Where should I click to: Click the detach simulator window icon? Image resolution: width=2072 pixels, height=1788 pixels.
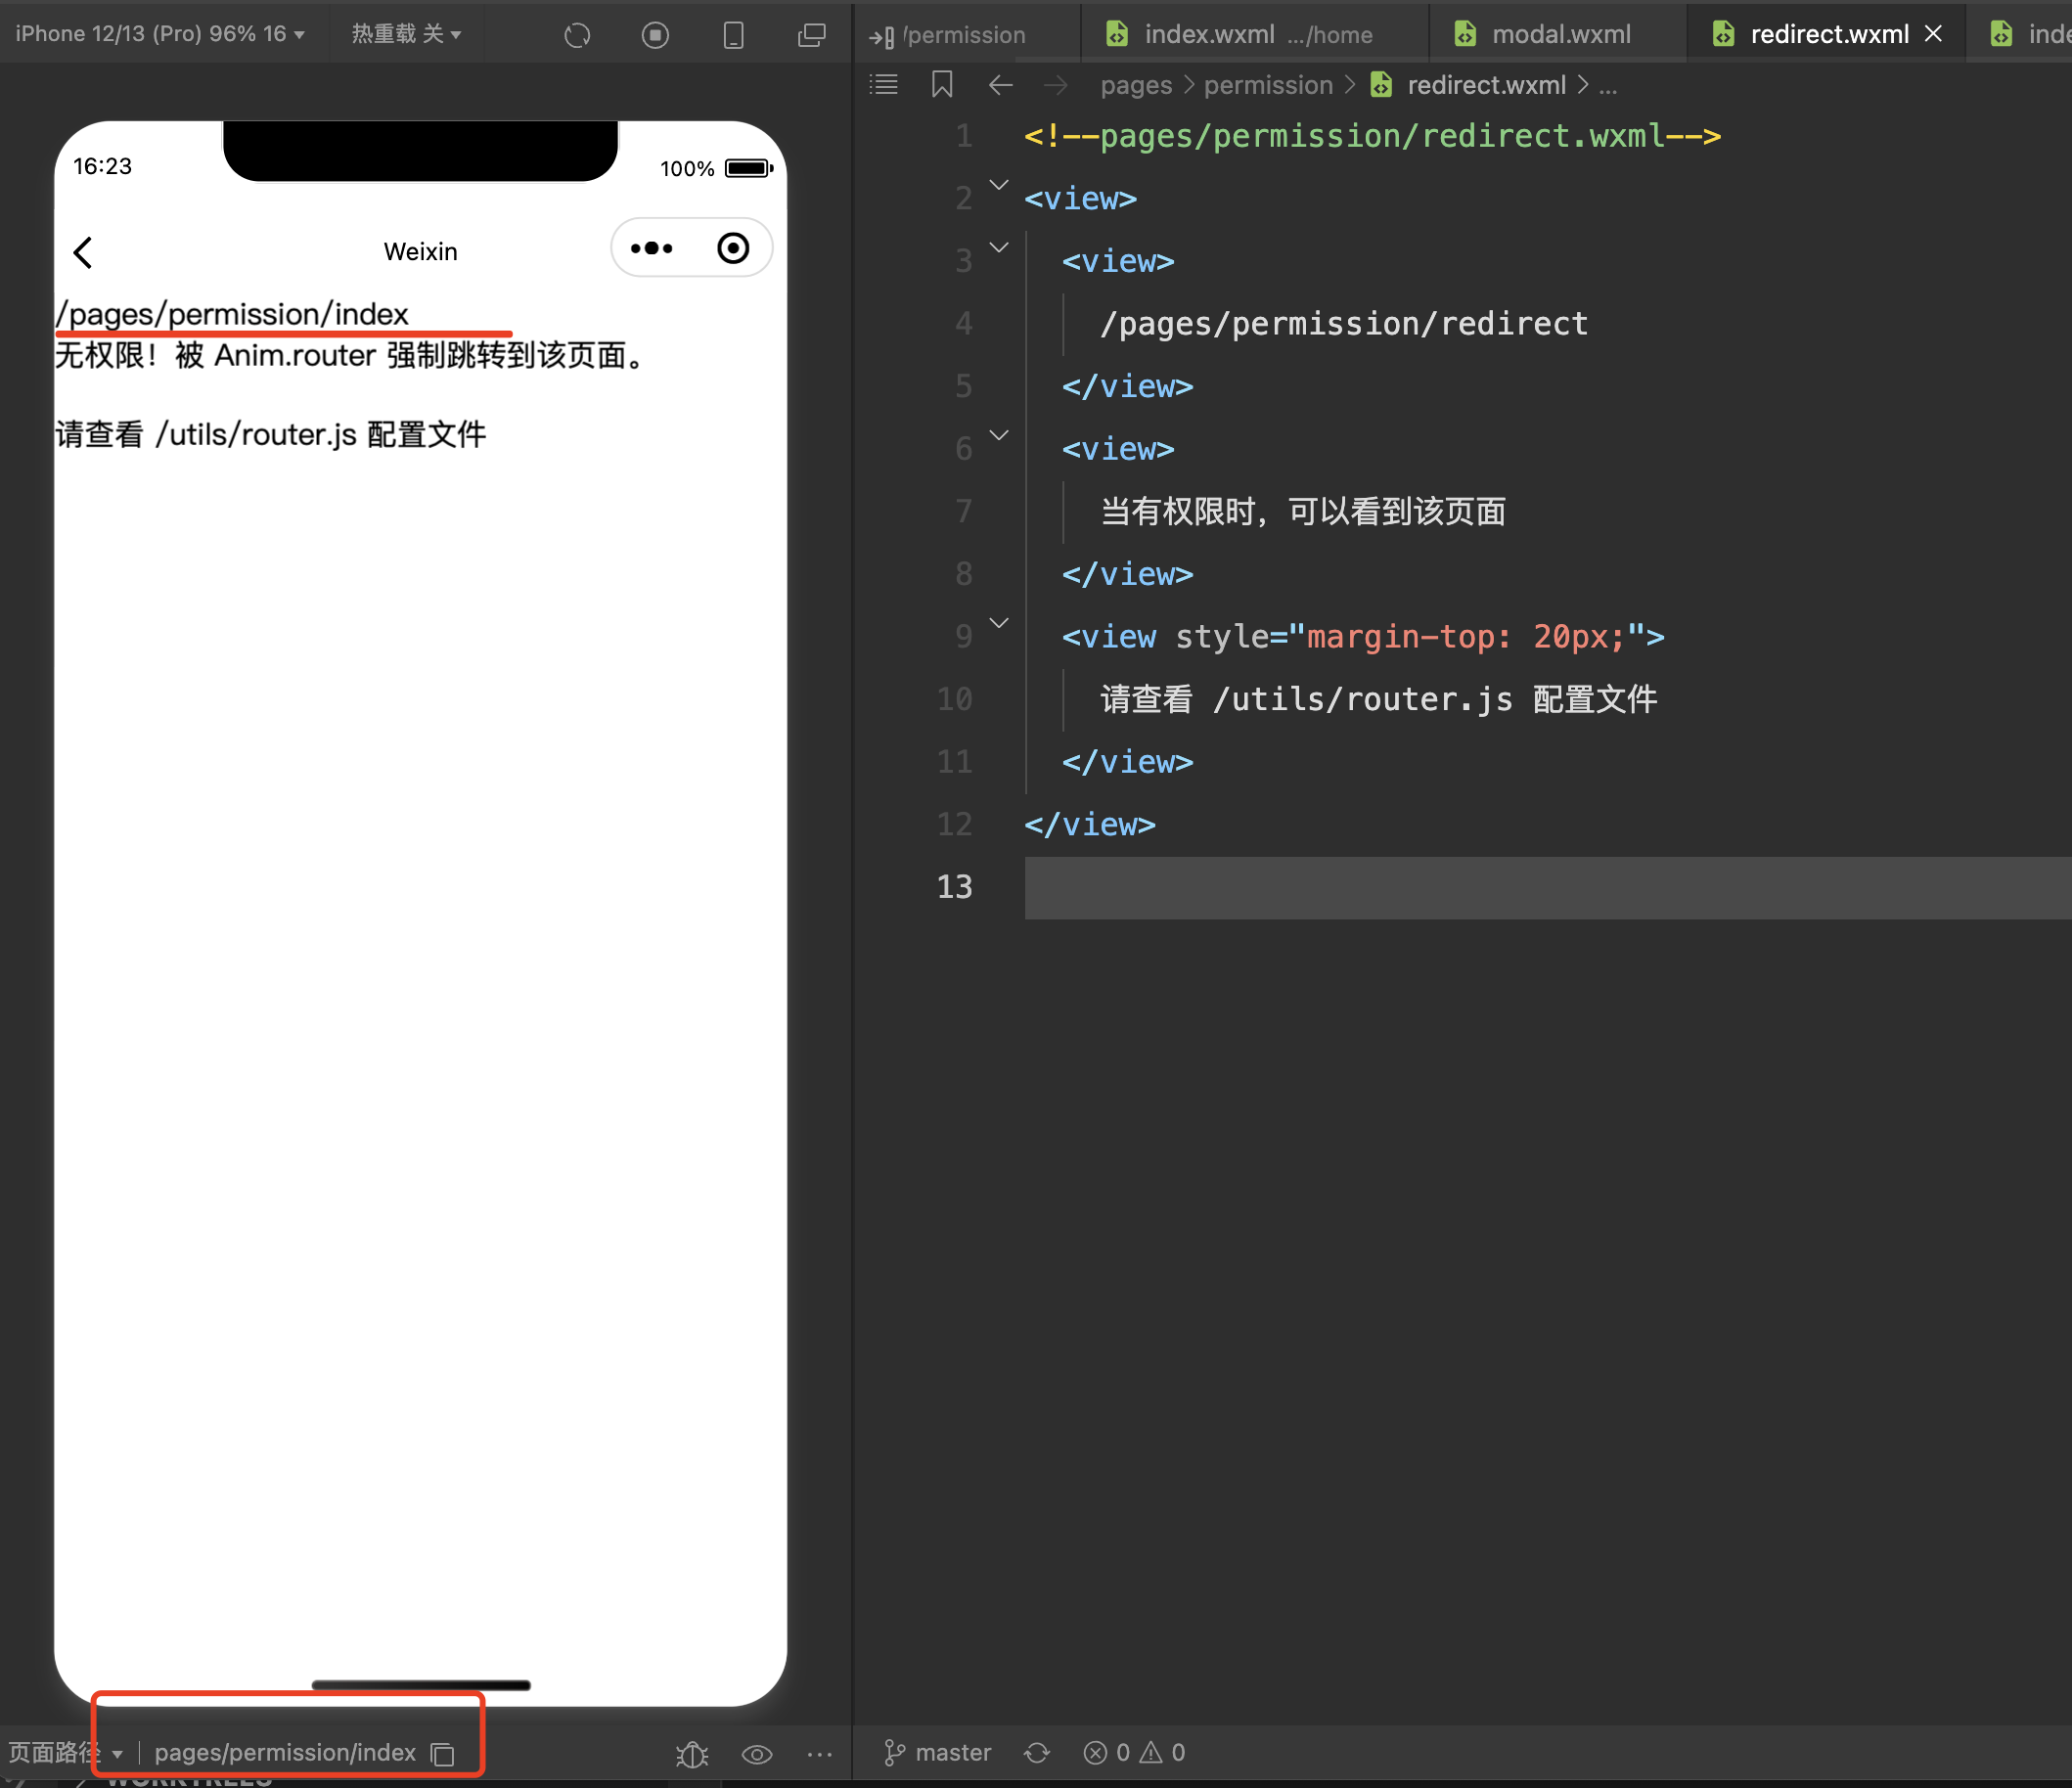[x=811, y=35]
